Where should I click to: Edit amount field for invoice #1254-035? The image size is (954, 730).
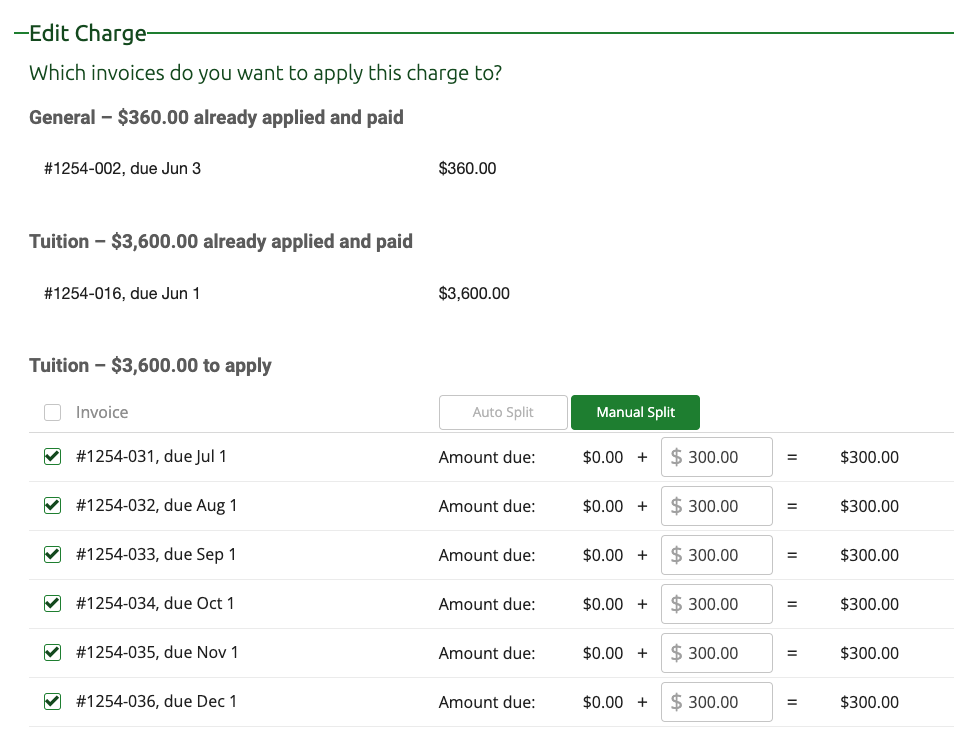pyautogui.click(x=717, y=653)
